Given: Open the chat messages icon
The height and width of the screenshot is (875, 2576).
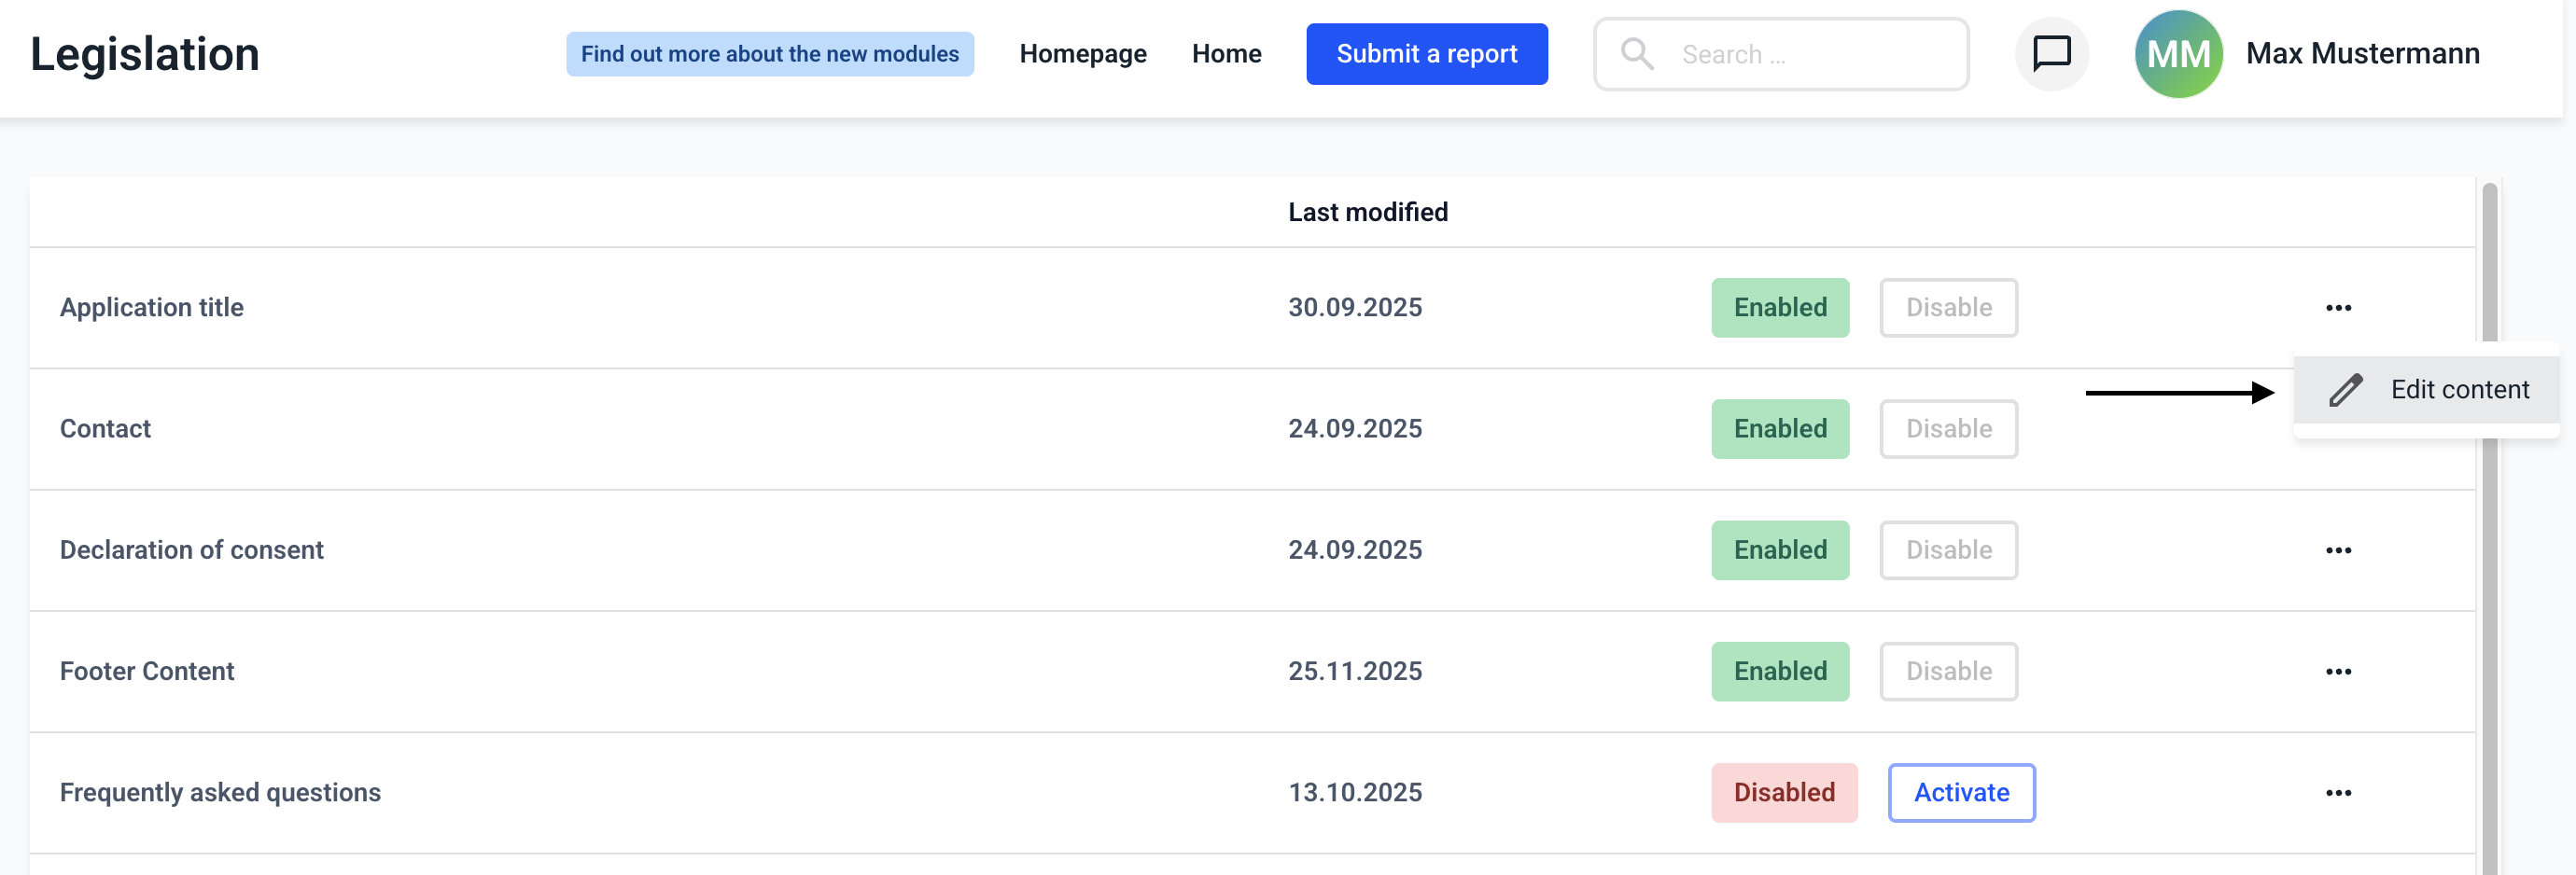Looking at the screenshot, I should pos(2051,53).
